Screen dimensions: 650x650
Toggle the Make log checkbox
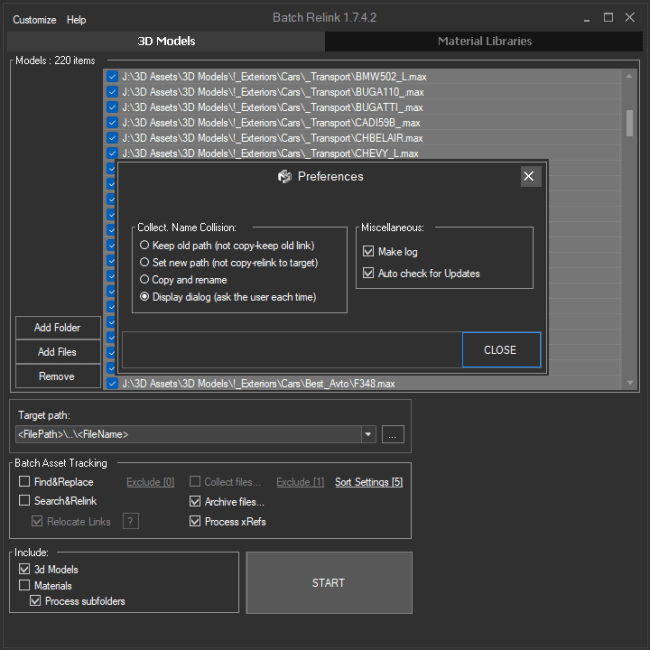click(368, 251)
